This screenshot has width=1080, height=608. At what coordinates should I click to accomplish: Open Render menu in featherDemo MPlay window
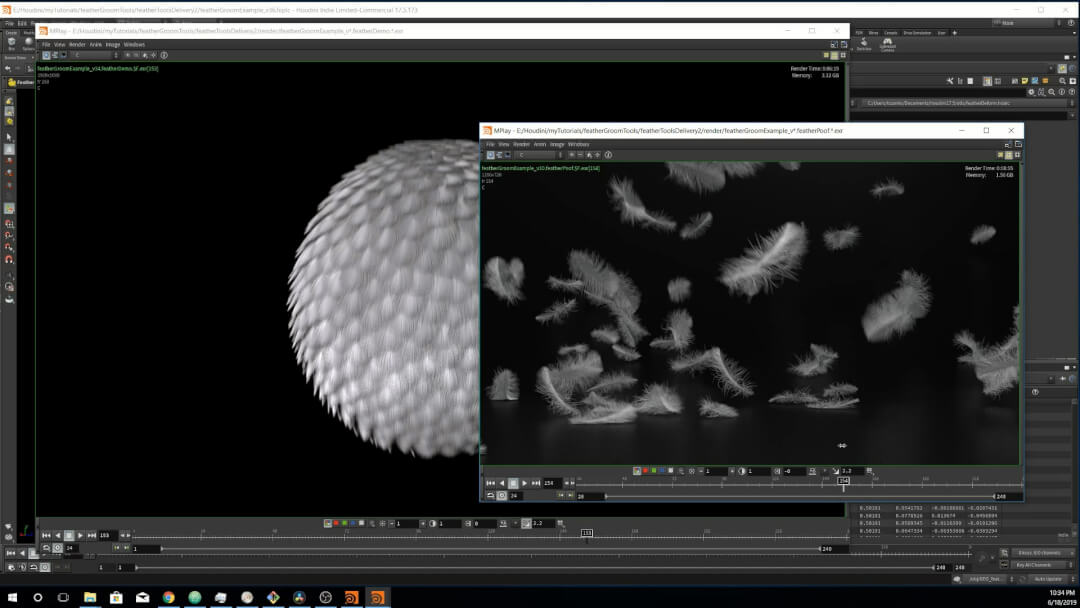[x=77, y=45]
